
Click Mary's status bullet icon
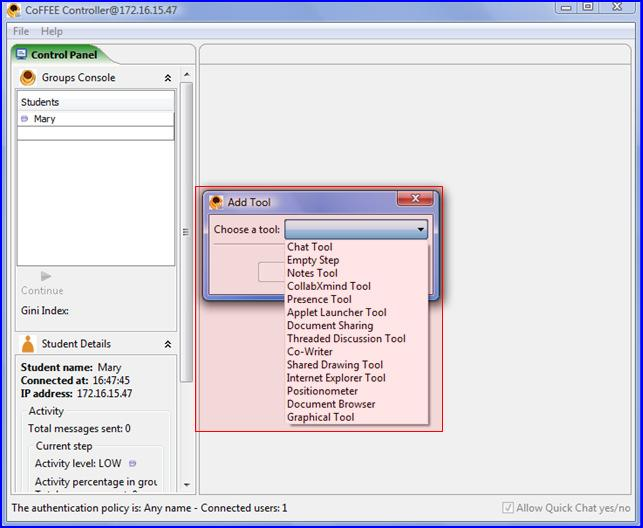25,119
